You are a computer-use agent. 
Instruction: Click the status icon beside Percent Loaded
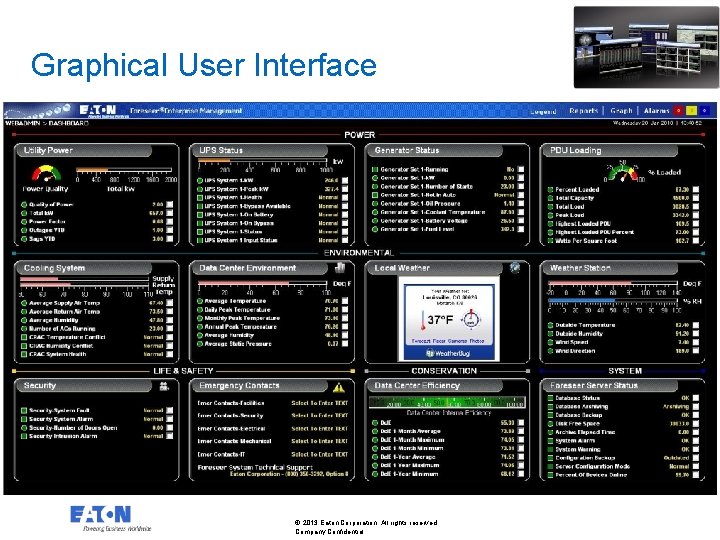[x=550, y=189]
